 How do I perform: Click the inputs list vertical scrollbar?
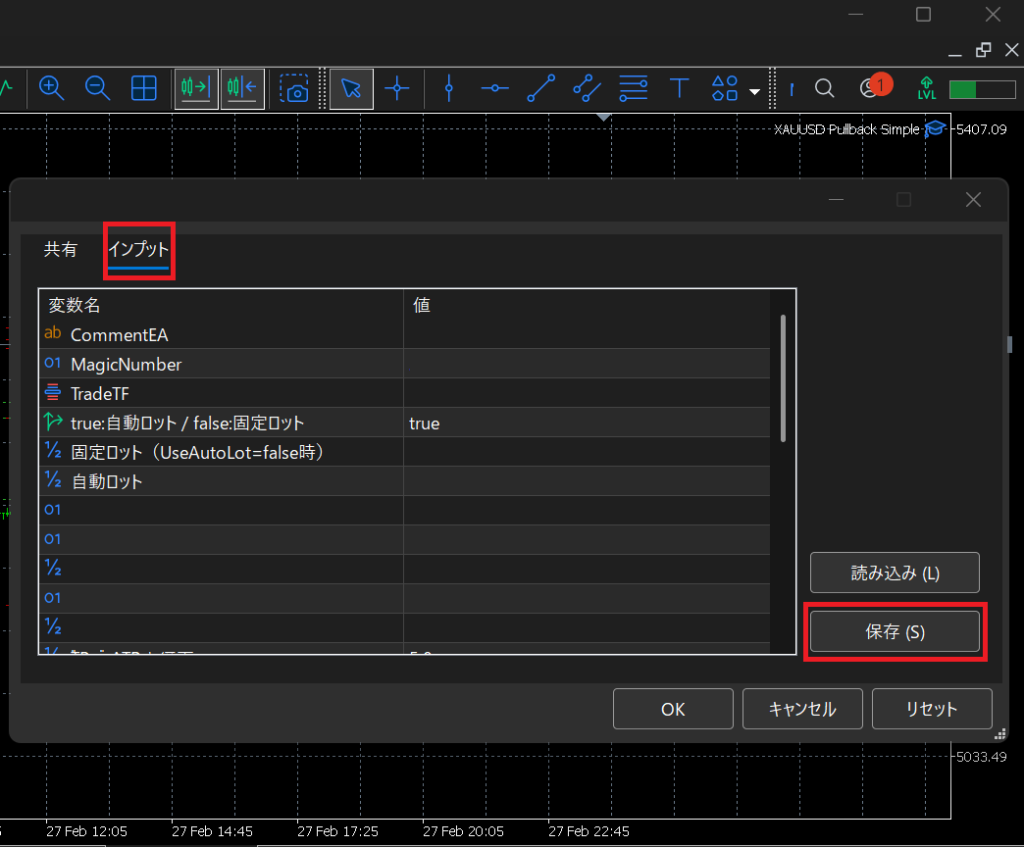pos(783,378)
